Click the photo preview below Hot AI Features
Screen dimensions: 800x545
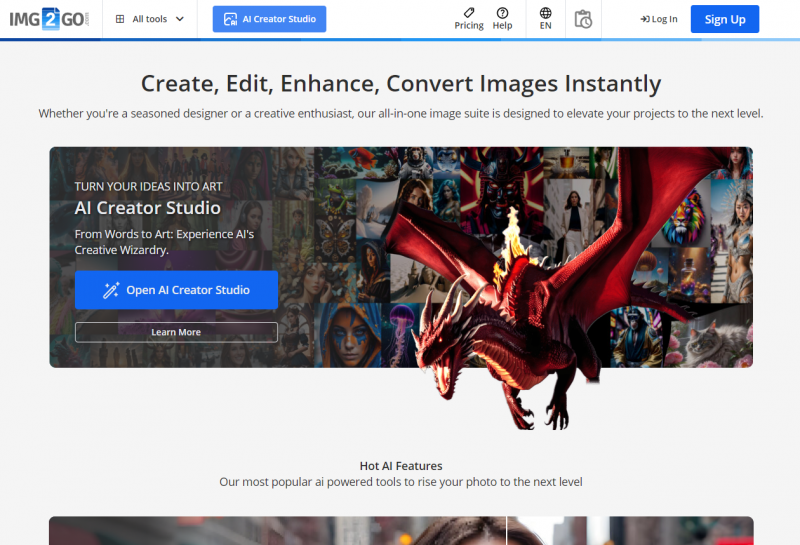tap(400, 530)
